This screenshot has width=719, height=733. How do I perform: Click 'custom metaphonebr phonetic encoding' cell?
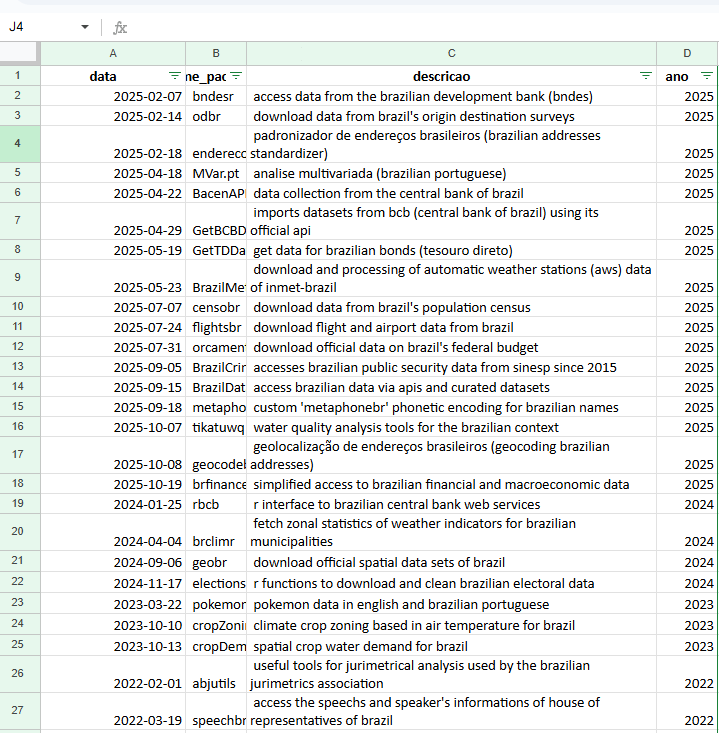452,407
